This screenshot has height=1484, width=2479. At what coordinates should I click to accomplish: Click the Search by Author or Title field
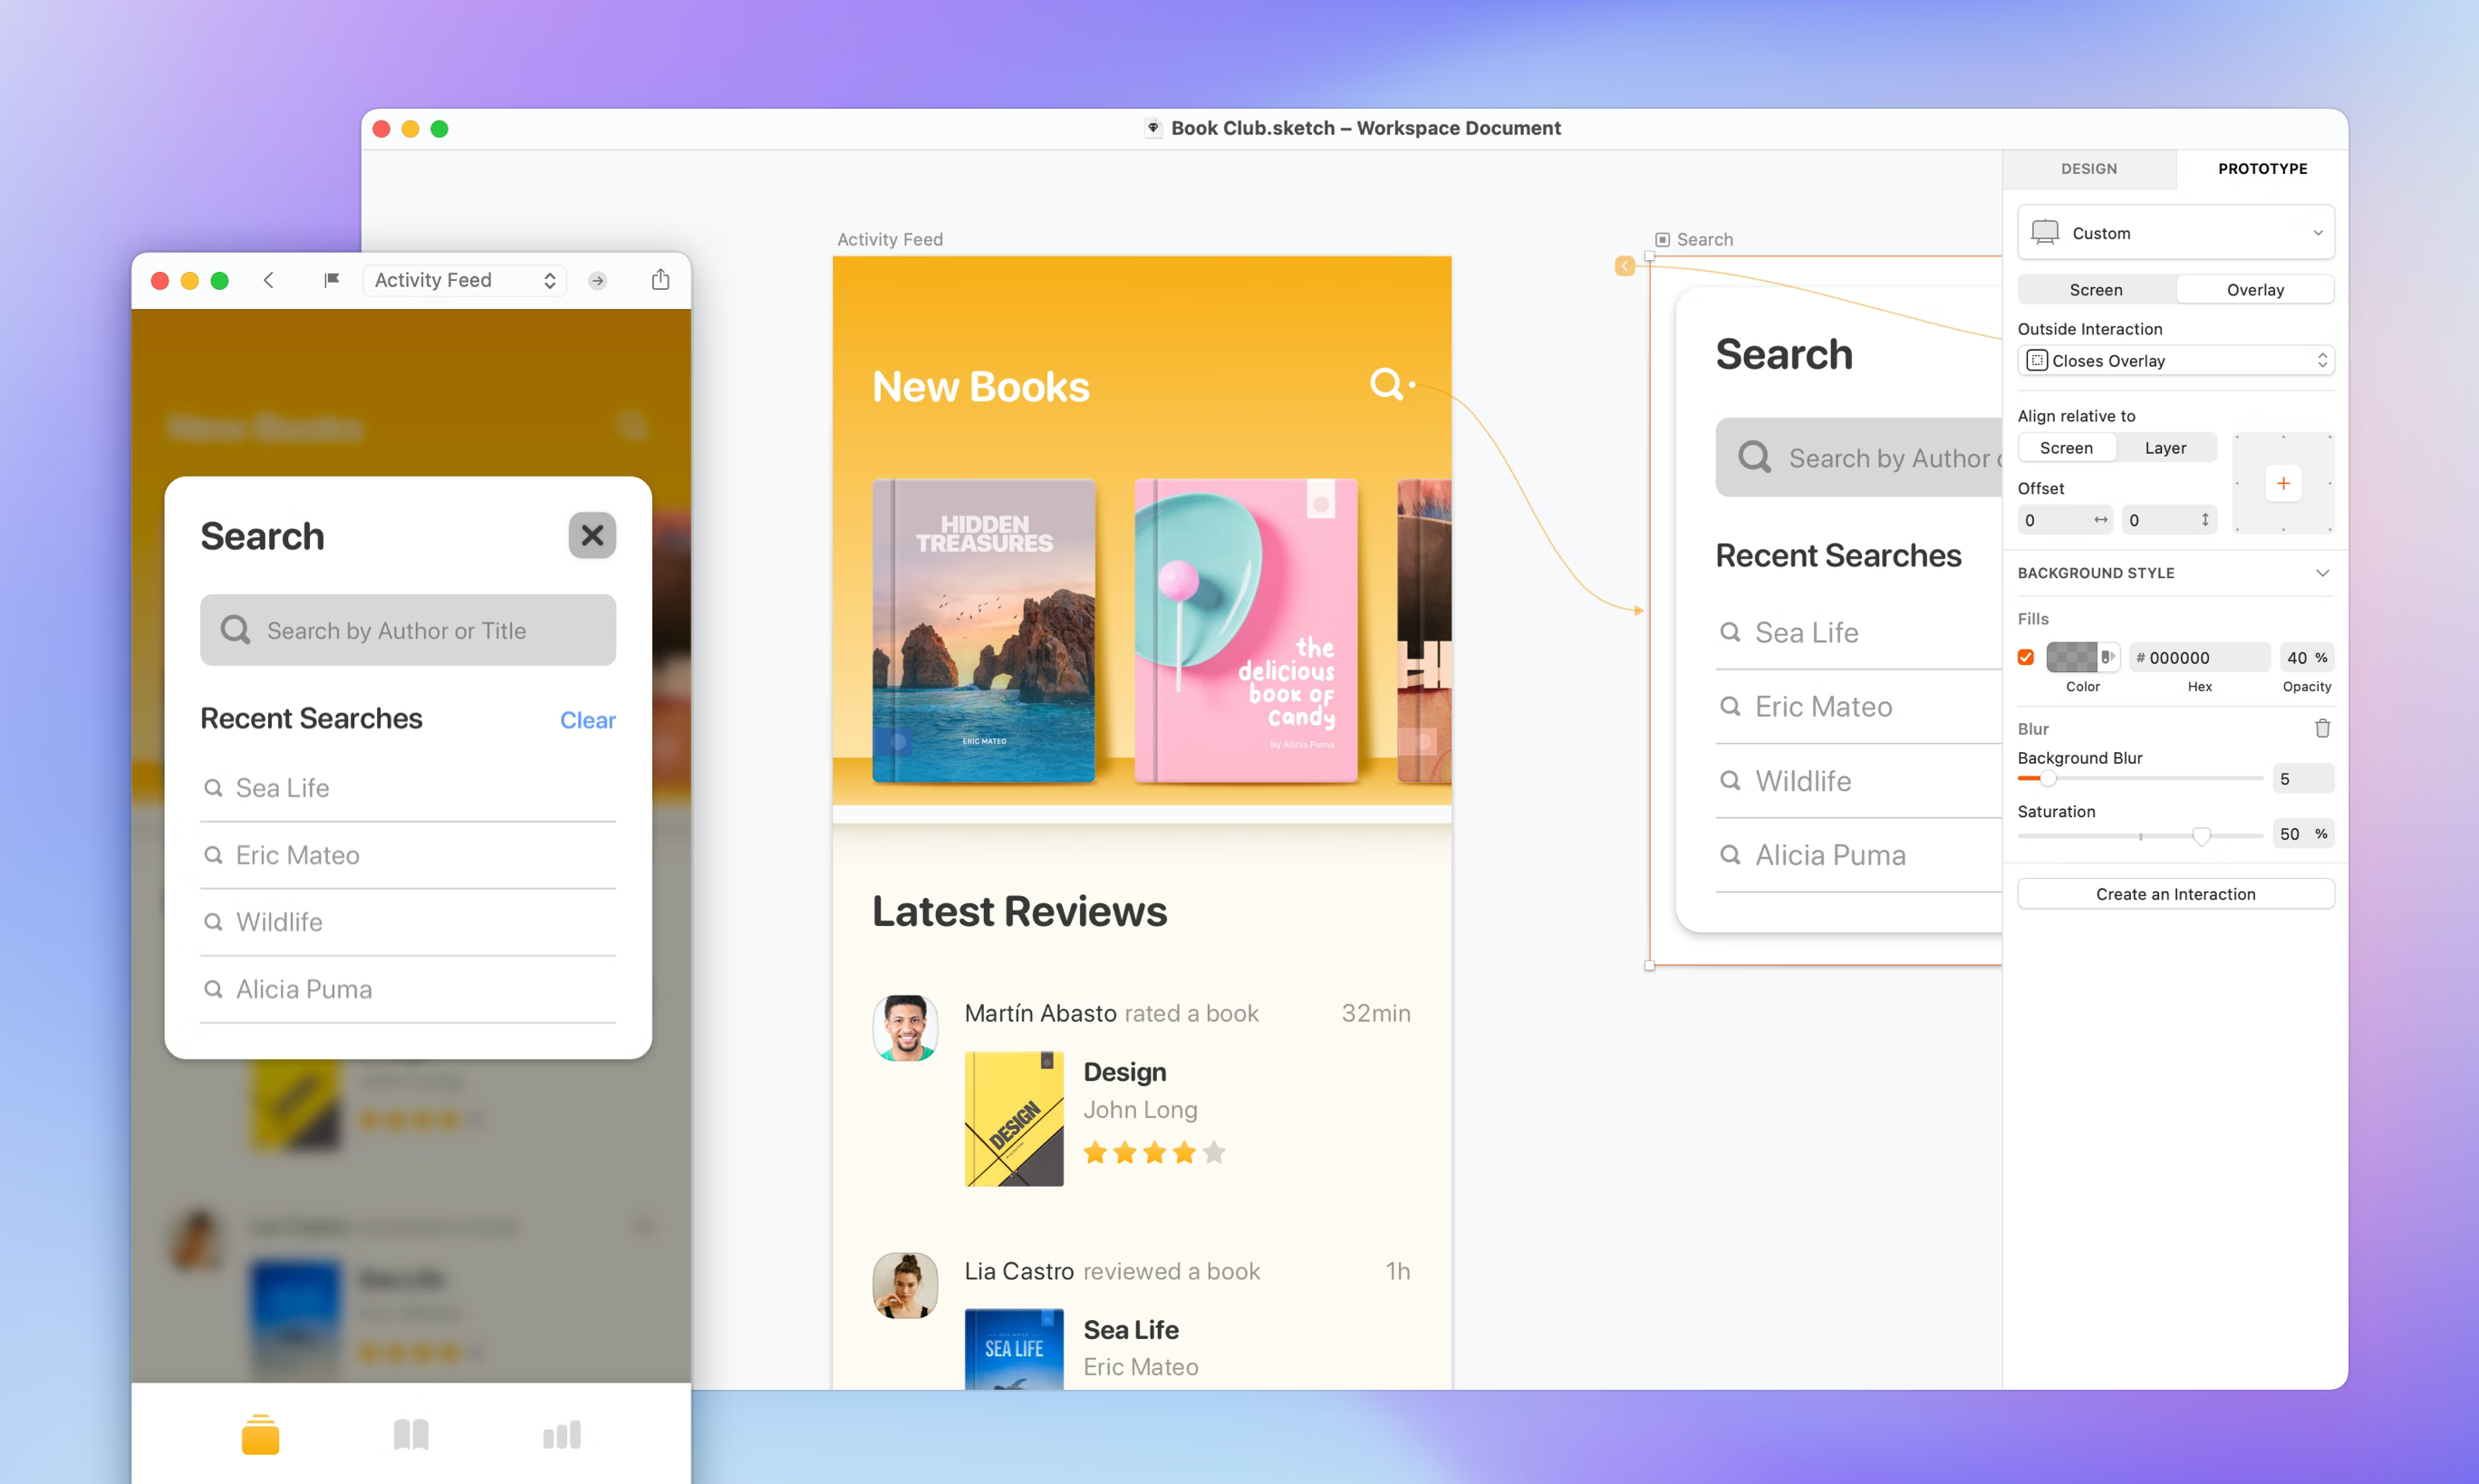408,629
